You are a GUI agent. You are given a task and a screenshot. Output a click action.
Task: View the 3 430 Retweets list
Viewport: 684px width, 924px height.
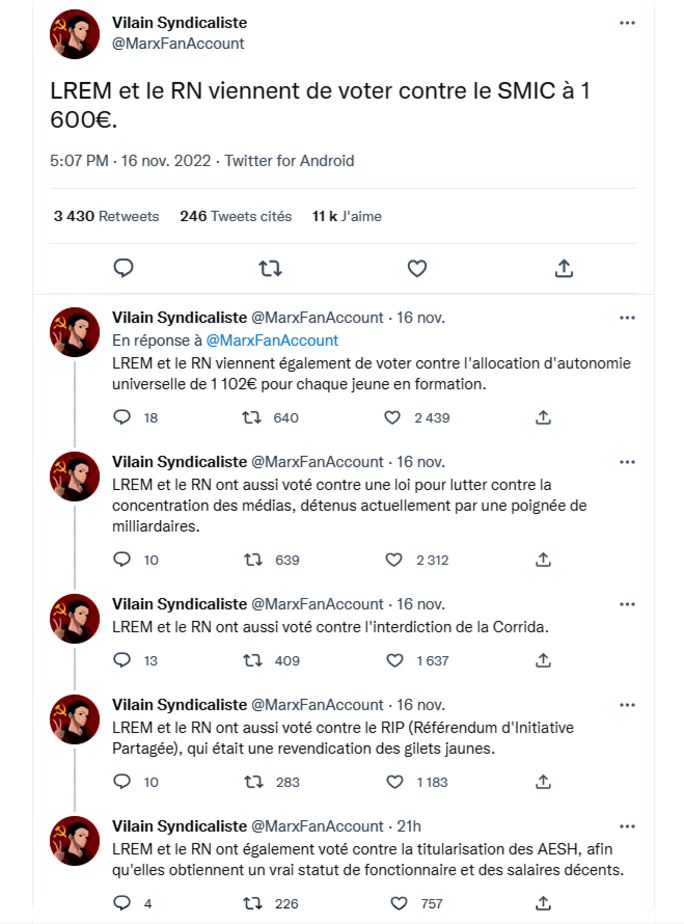pyautogui.click(x=106, y=216)
